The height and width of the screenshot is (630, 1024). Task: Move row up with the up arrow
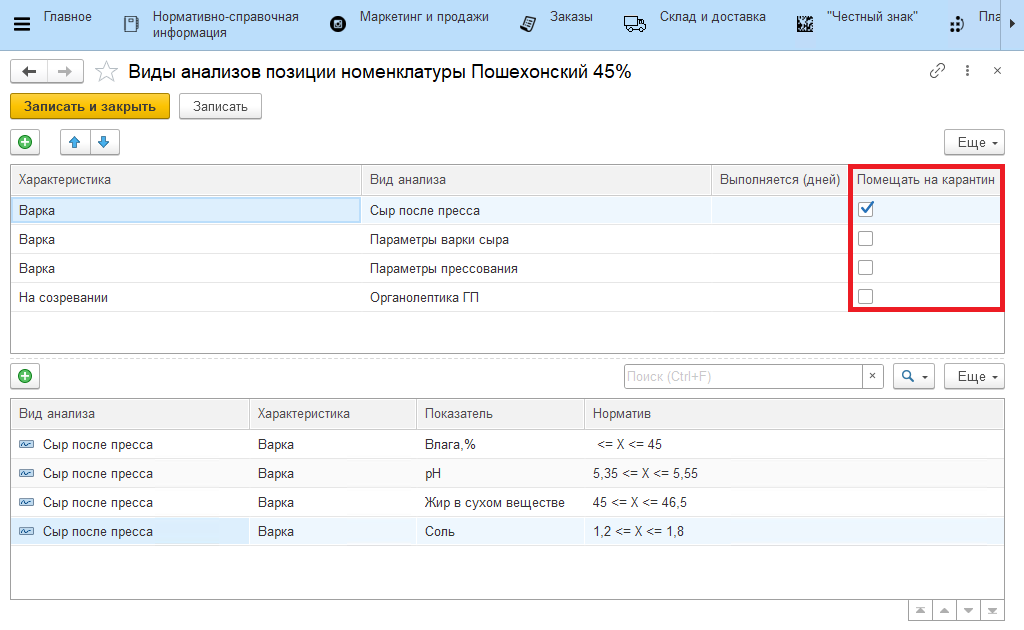tap(75, 142)
